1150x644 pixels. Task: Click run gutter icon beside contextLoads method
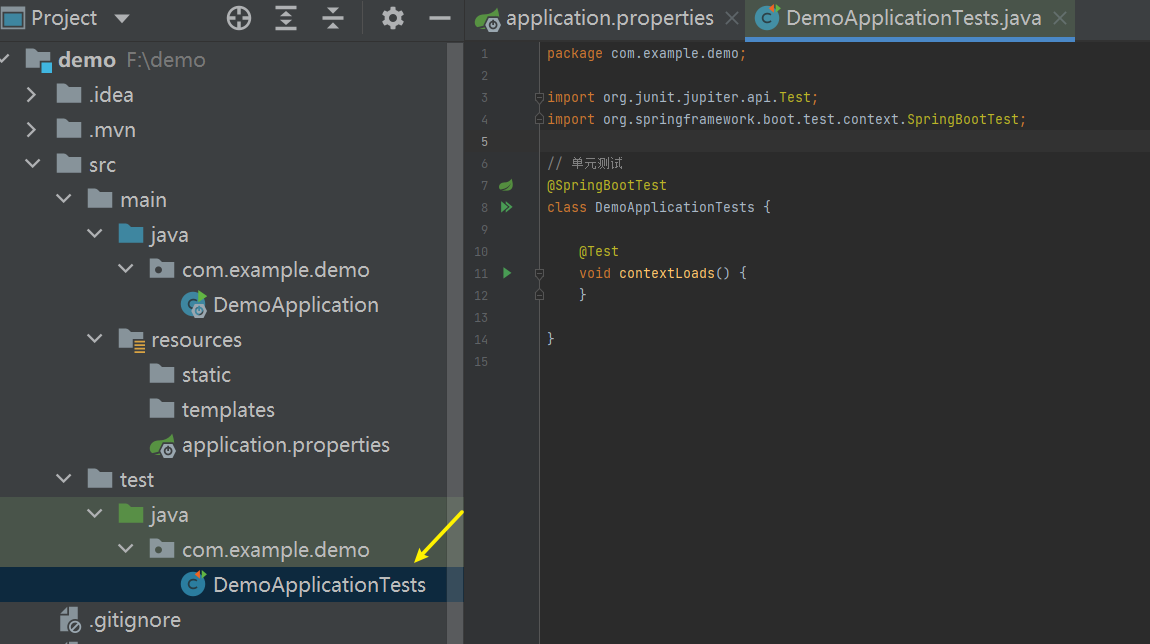pyautogui.click(x=506, y=273)
